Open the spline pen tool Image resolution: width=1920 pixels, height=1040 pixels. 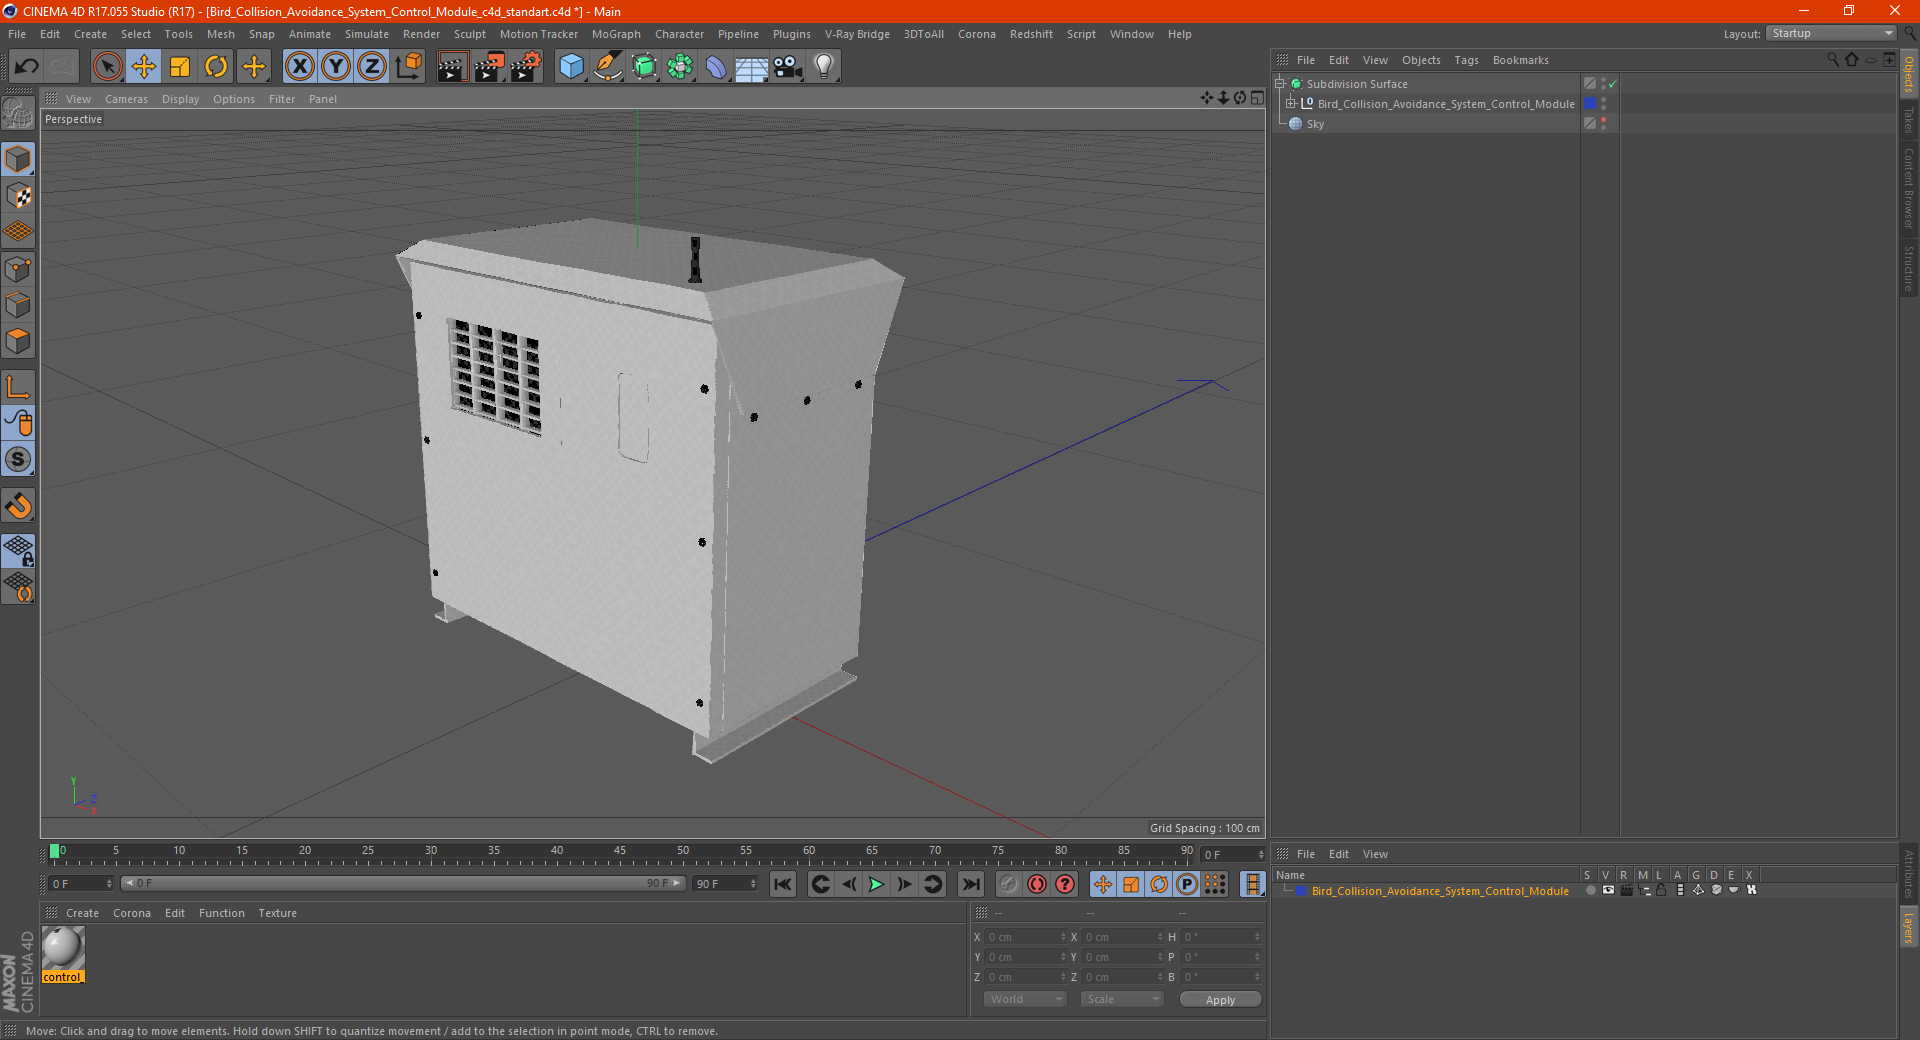coord(608,67)
